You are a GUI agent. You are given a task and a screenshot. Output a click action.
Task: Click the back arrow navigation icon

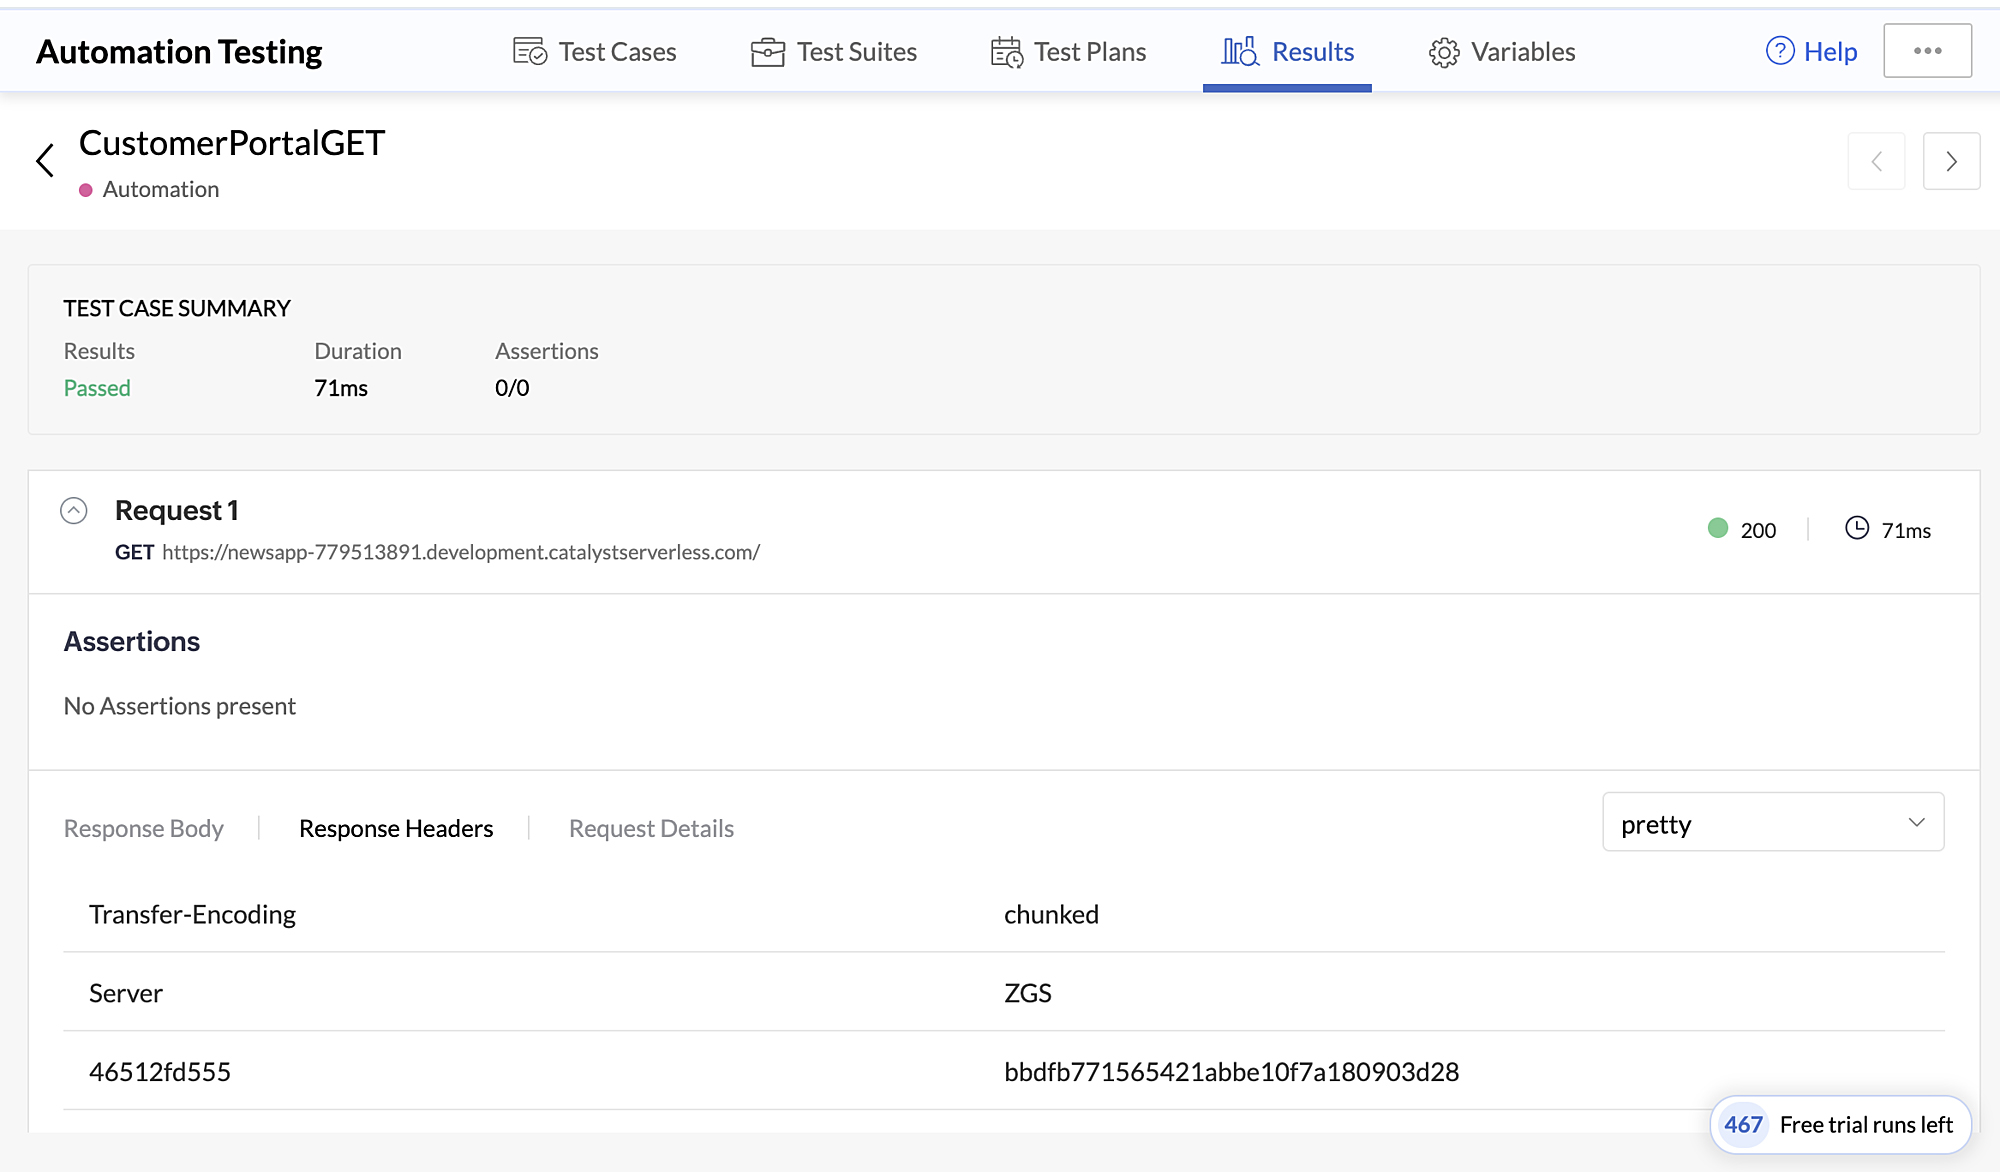coord(45,158)
